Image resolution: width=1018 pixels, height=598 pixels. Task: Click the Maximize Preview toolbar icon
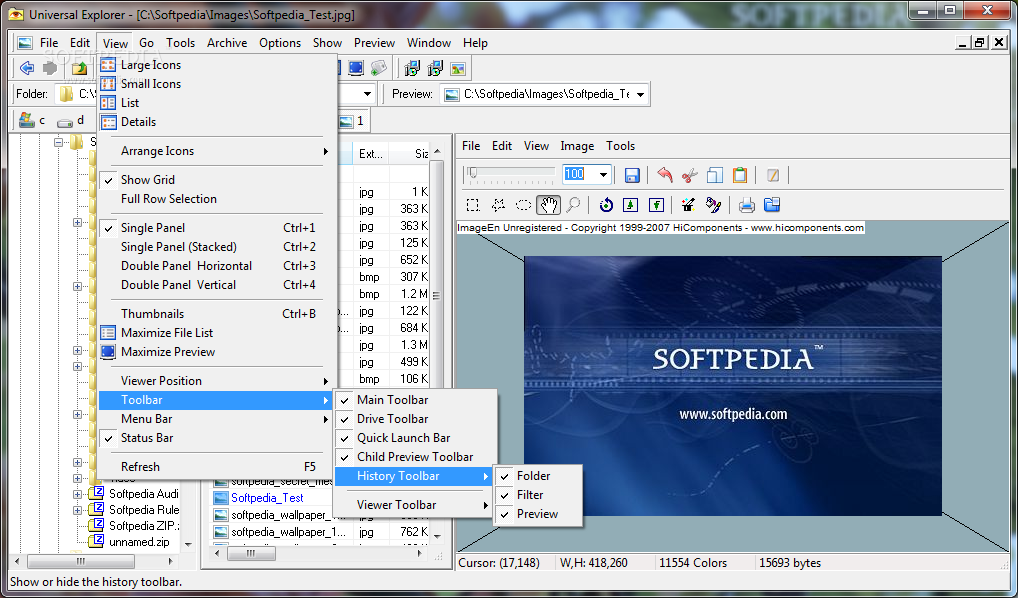click(x=356, y=68)
